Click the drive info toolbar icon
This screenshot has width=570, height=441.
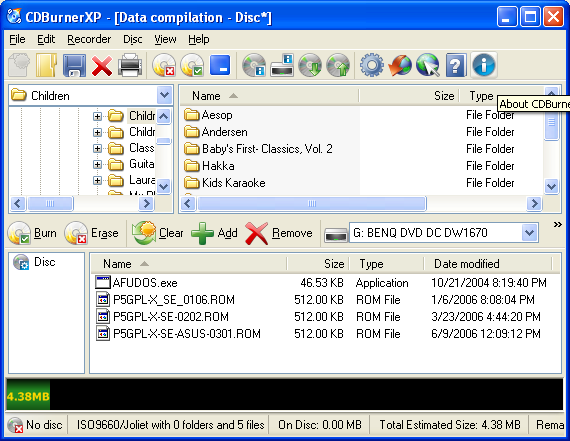coord(282,65)
